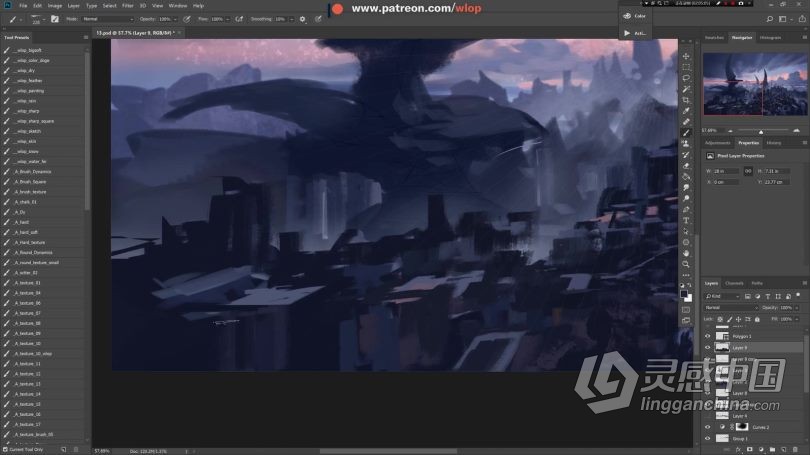Create a new group folder icon
This screenshot has width=810, height=455.
[x=772, y=450]
